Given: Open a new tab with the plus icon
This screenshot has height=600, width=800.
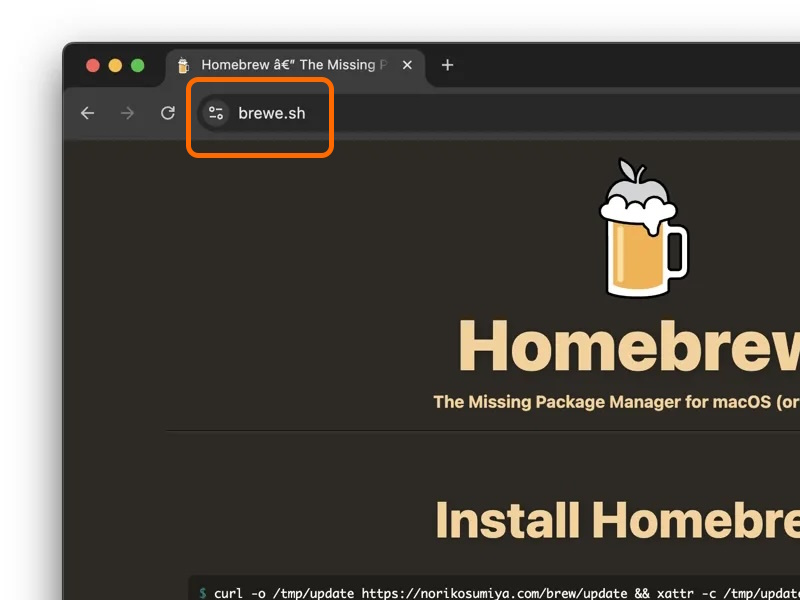Looking at the screenshot, I should pos(447,64).
